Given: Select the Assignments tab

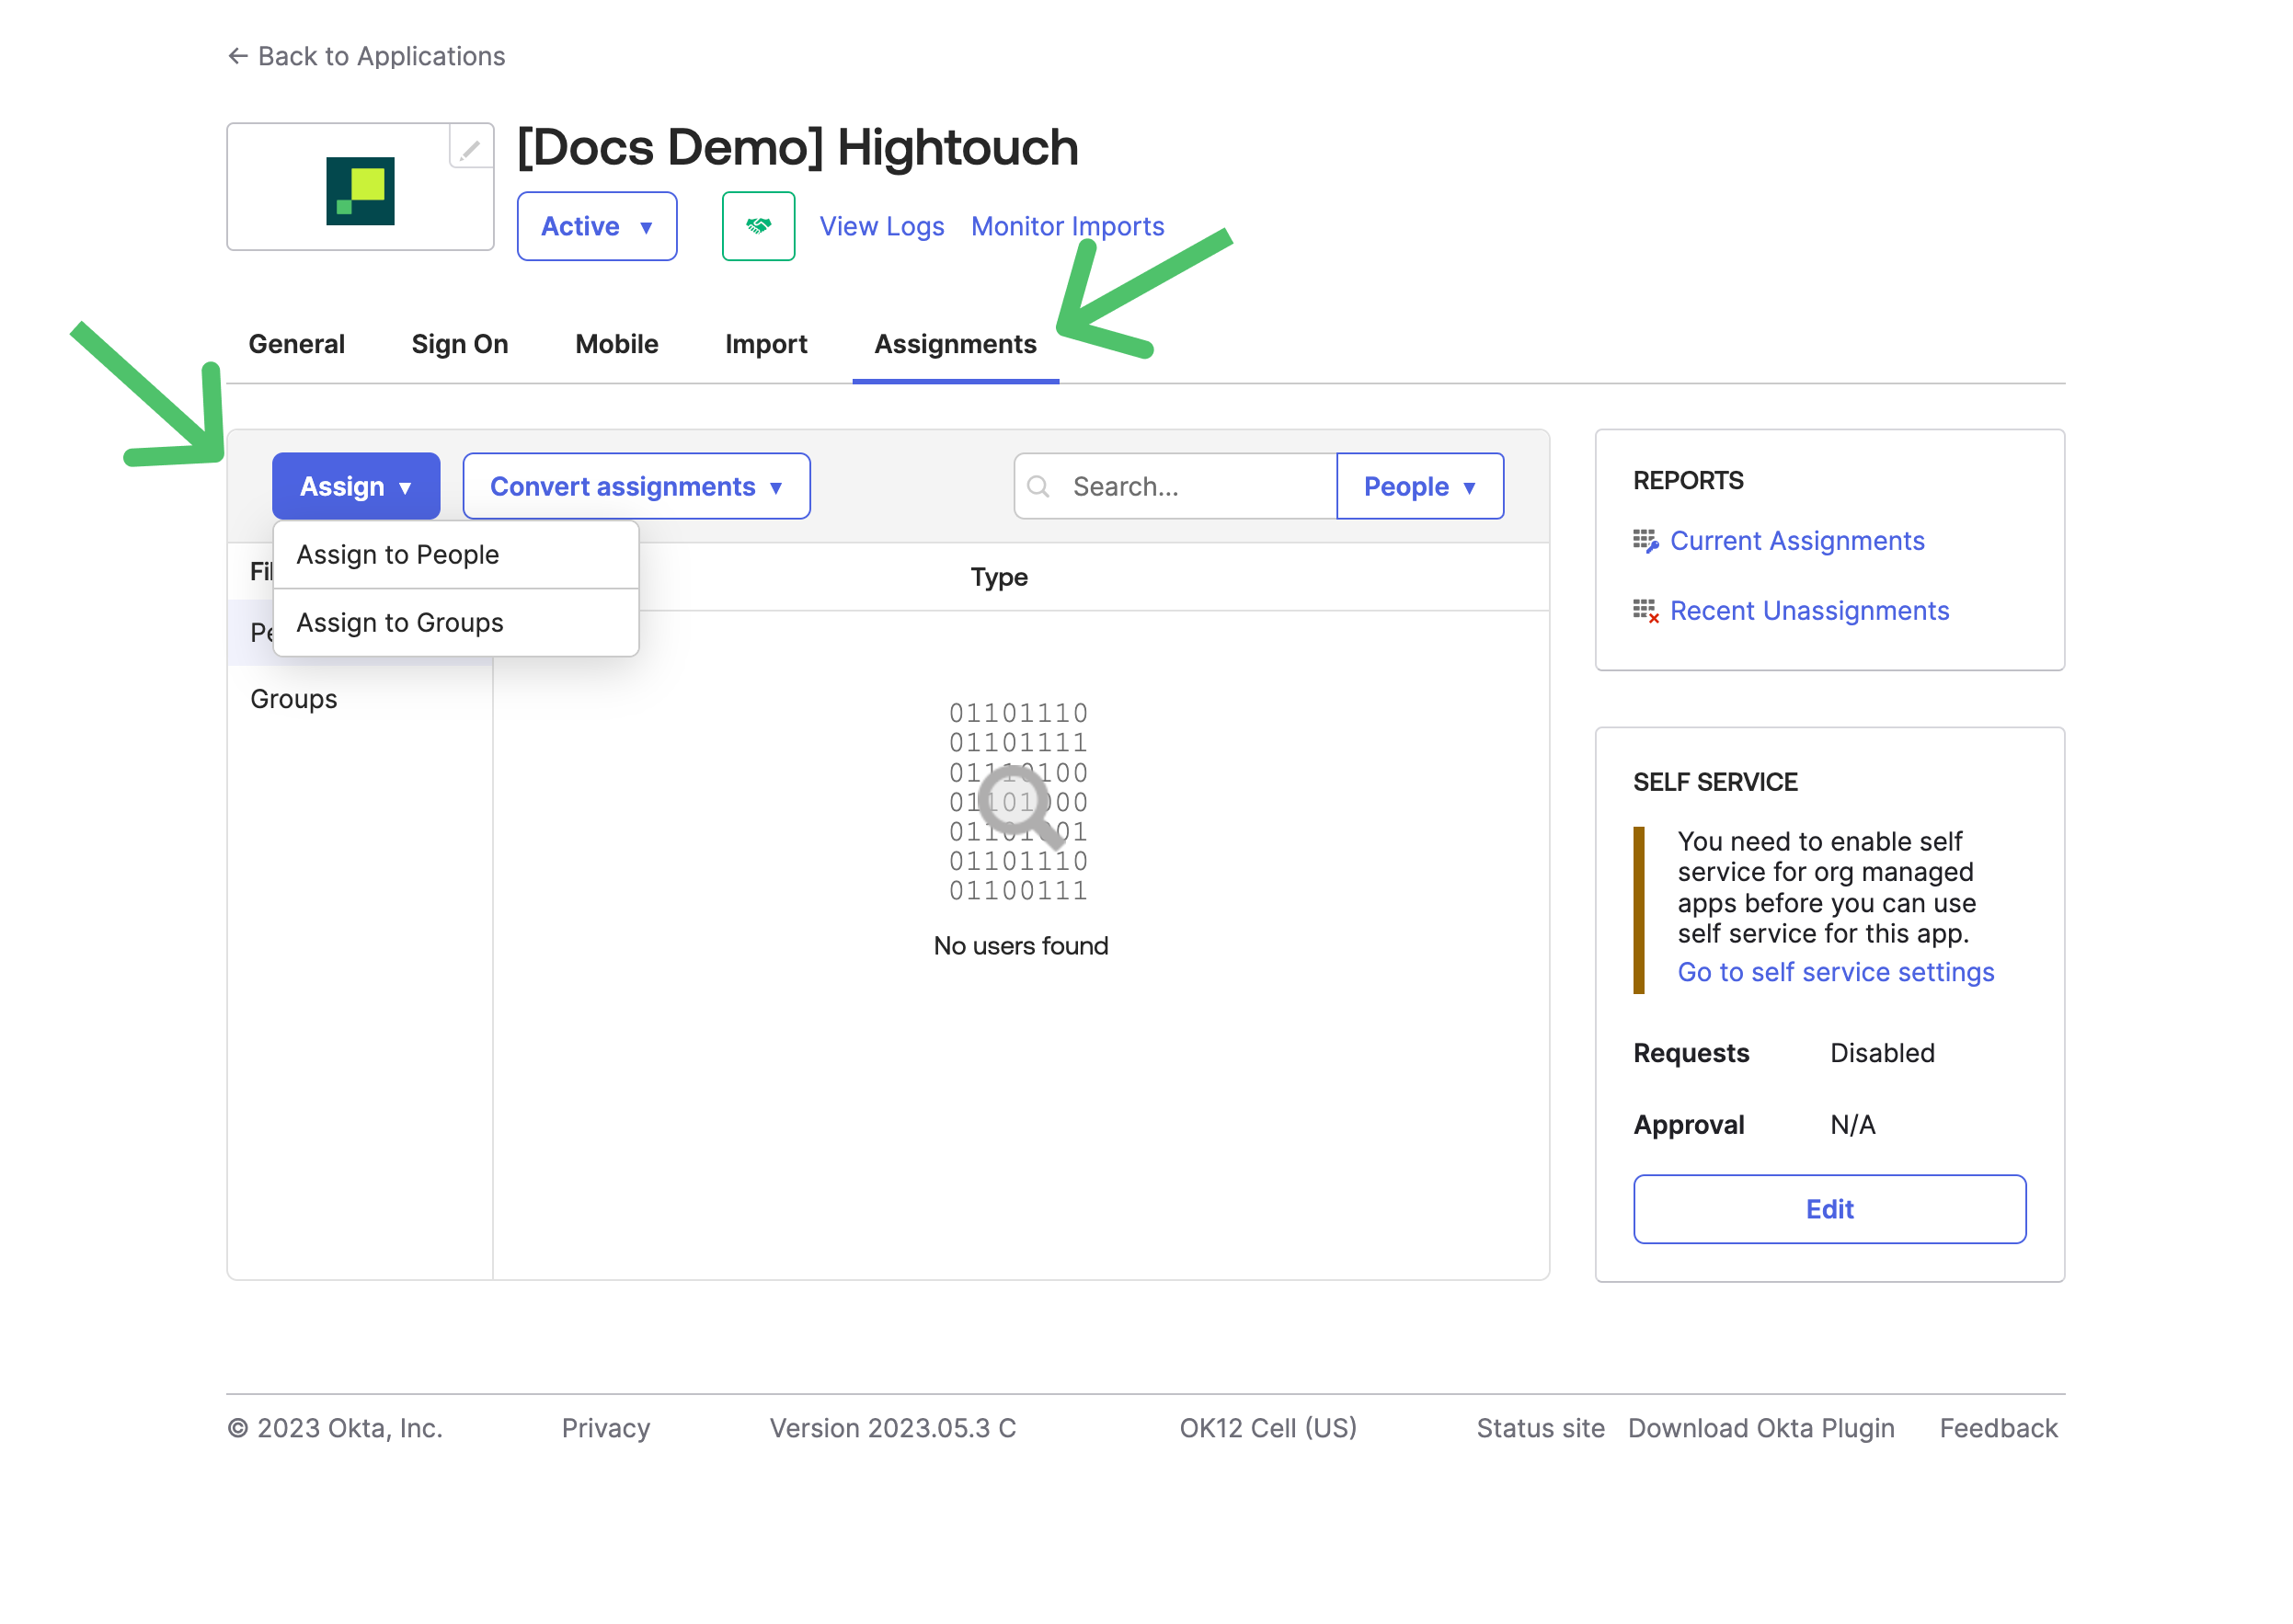Looking at the screenshot, I should point(955,344).
